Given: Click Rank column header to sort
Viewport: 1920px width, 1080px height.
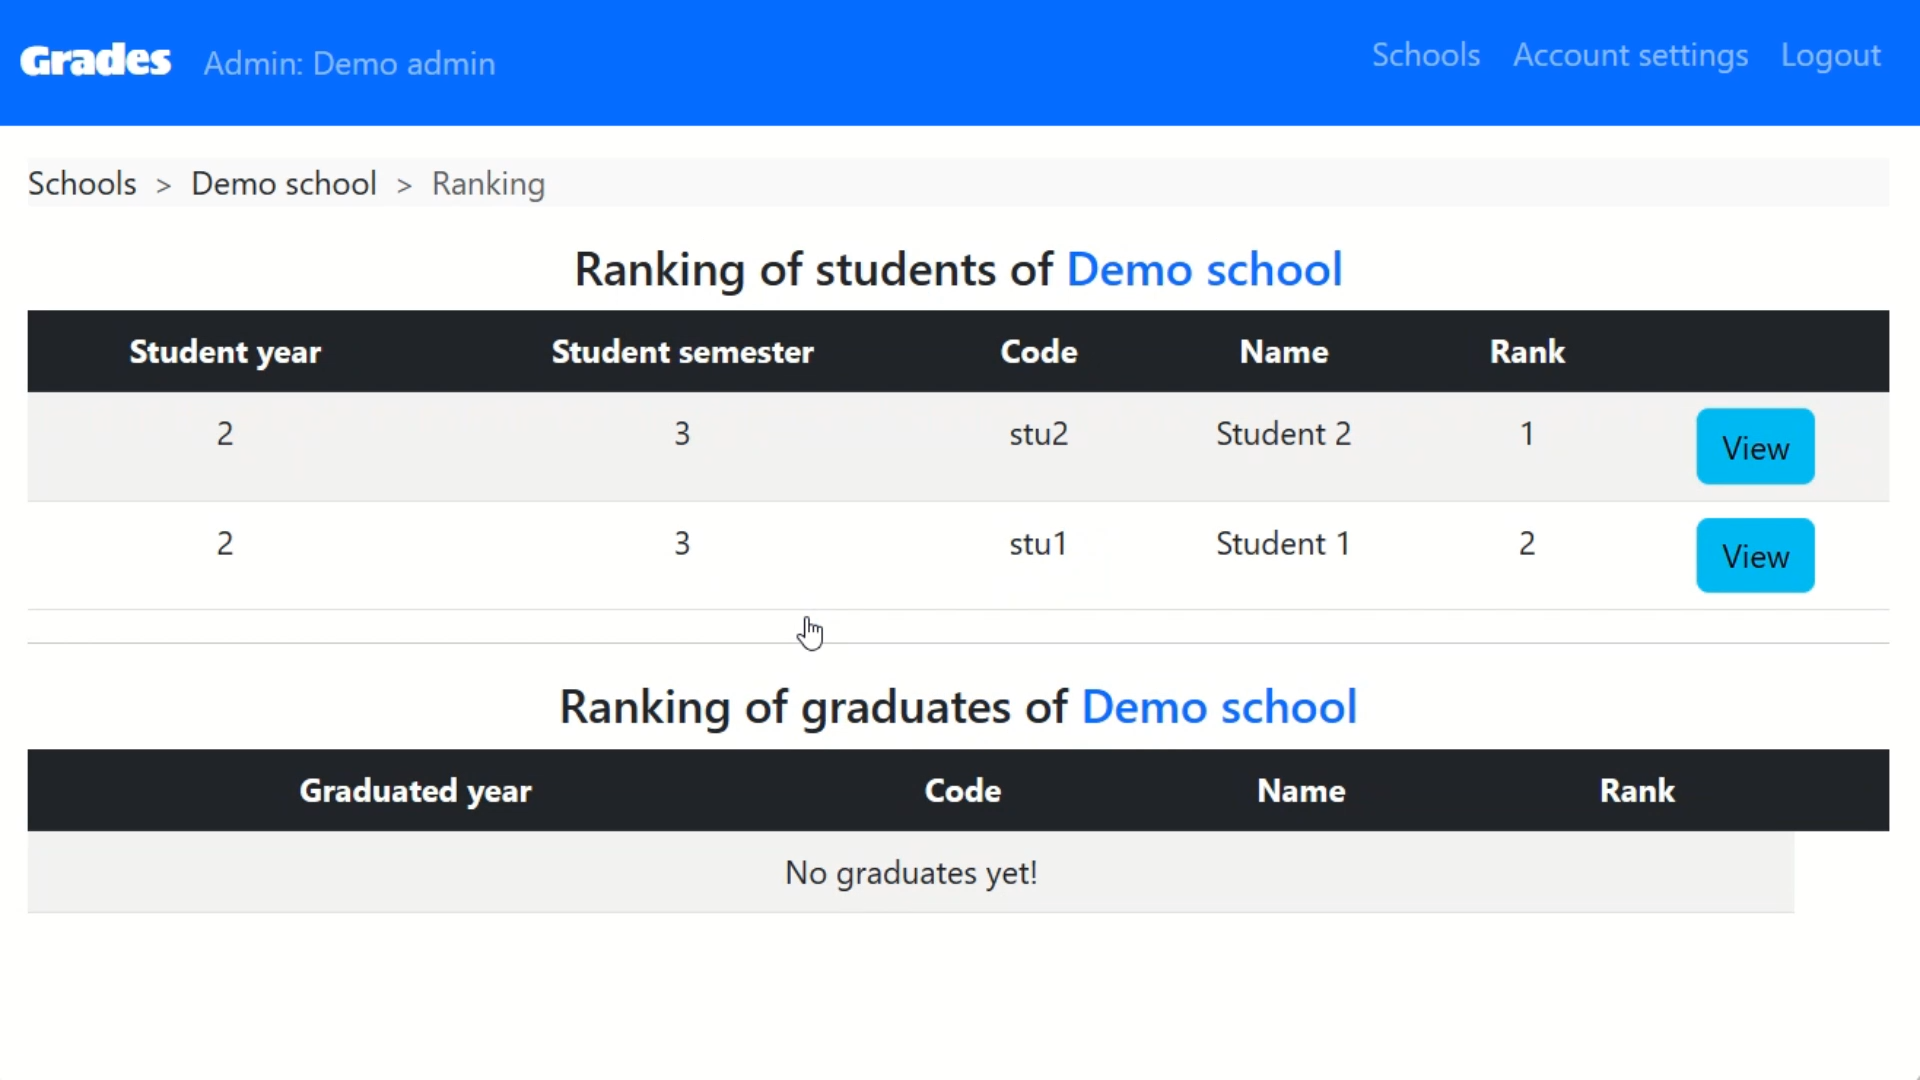Looking at the screenshot, I should click(1527, 351).
